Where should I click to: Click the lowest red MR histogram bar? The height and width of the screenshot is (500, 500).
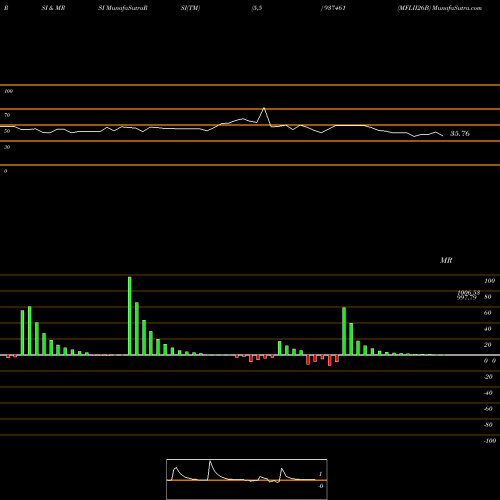(x=330, y=360)
